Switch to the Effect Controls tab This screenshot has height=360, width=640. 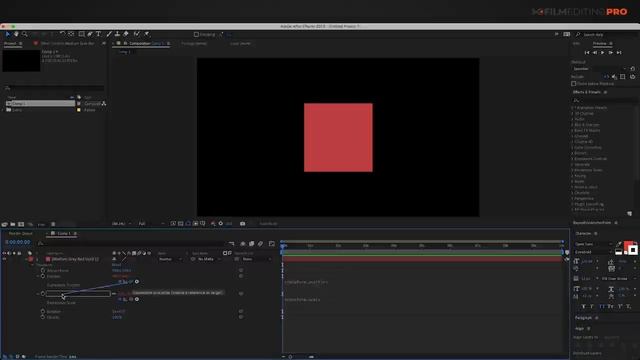click(x=68, y=43)
